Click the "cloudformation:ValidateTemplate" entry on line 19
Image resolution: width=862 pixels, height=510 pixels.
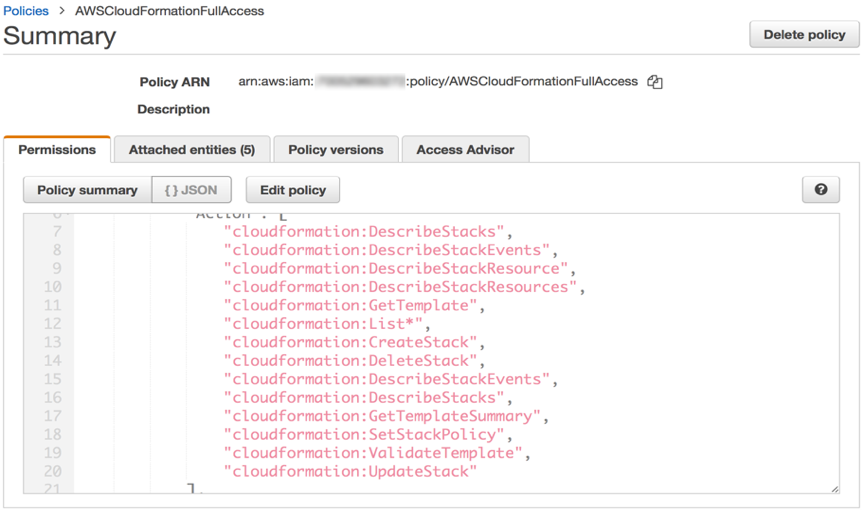pos(373,453)
